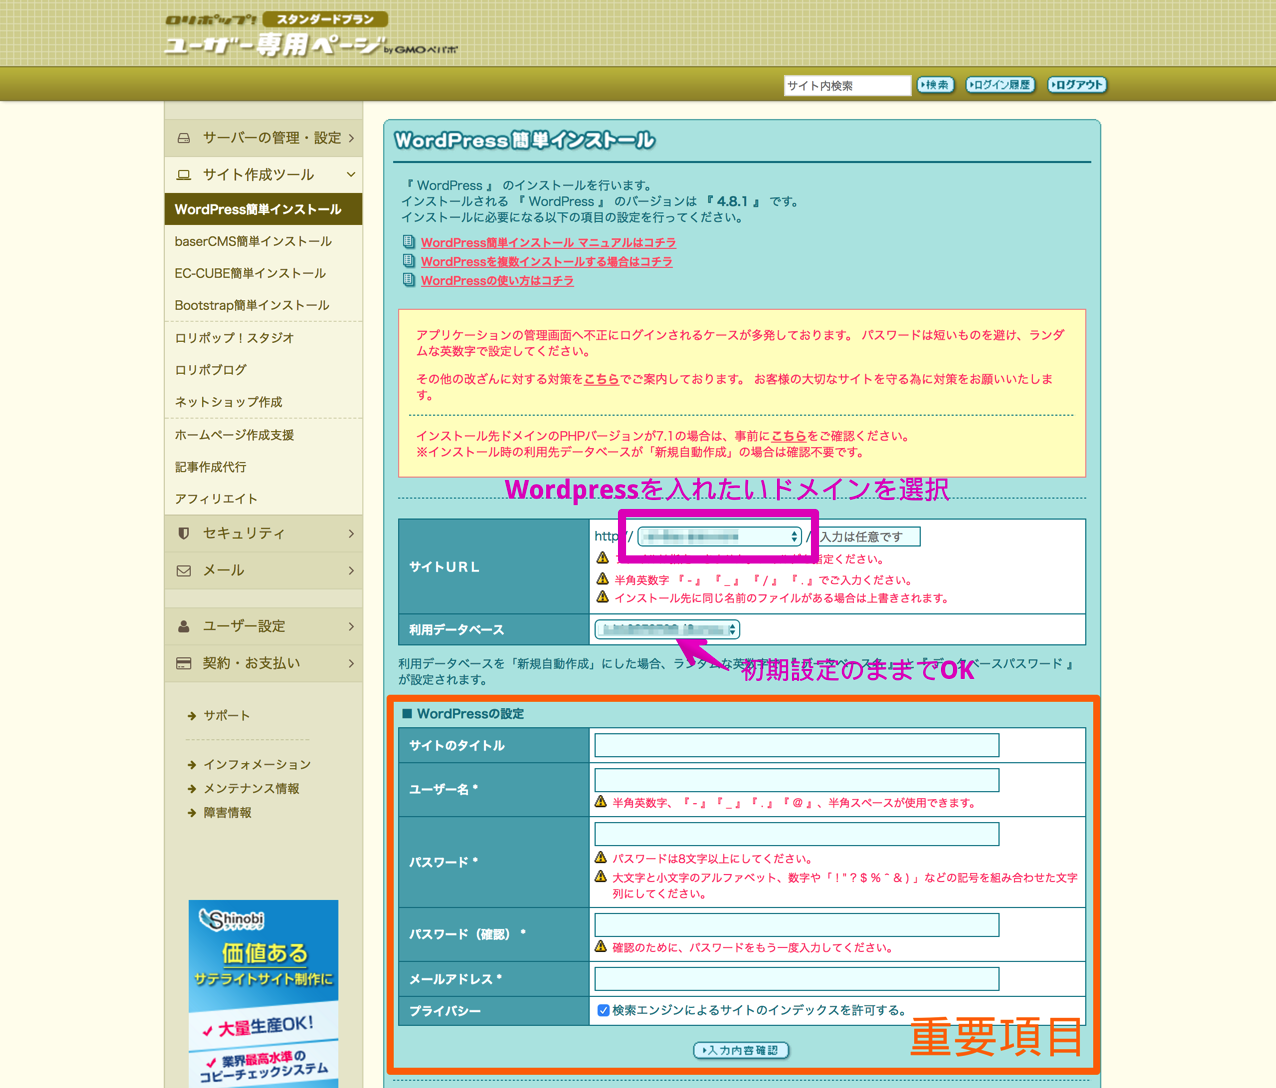The width and height of the screenshot is (1276, 1088).
Task: Click the ログアウト button
Action: point(1077,85)
